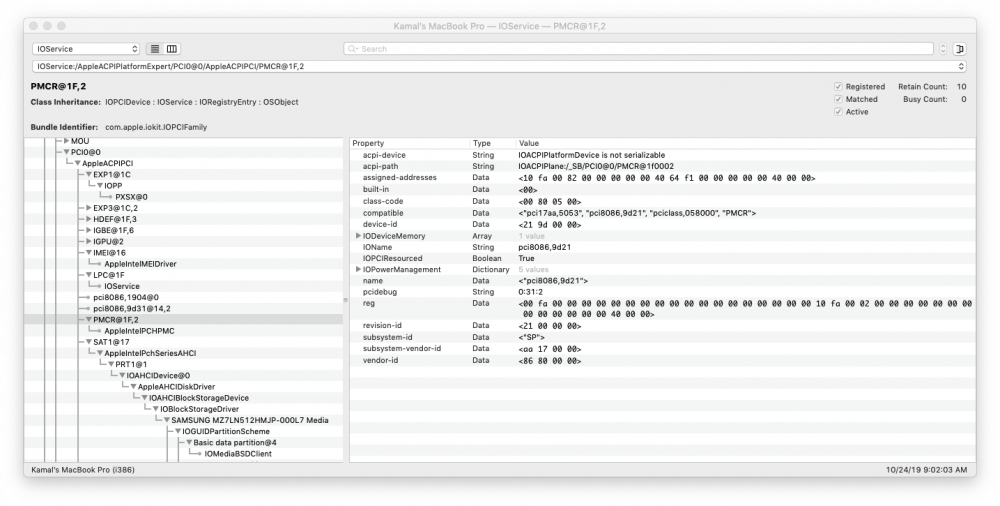The width and height of the screenshot is (1000, 506).
Task: Select AppleIntelPCHPMC tree item
Action: click(139, 331)
